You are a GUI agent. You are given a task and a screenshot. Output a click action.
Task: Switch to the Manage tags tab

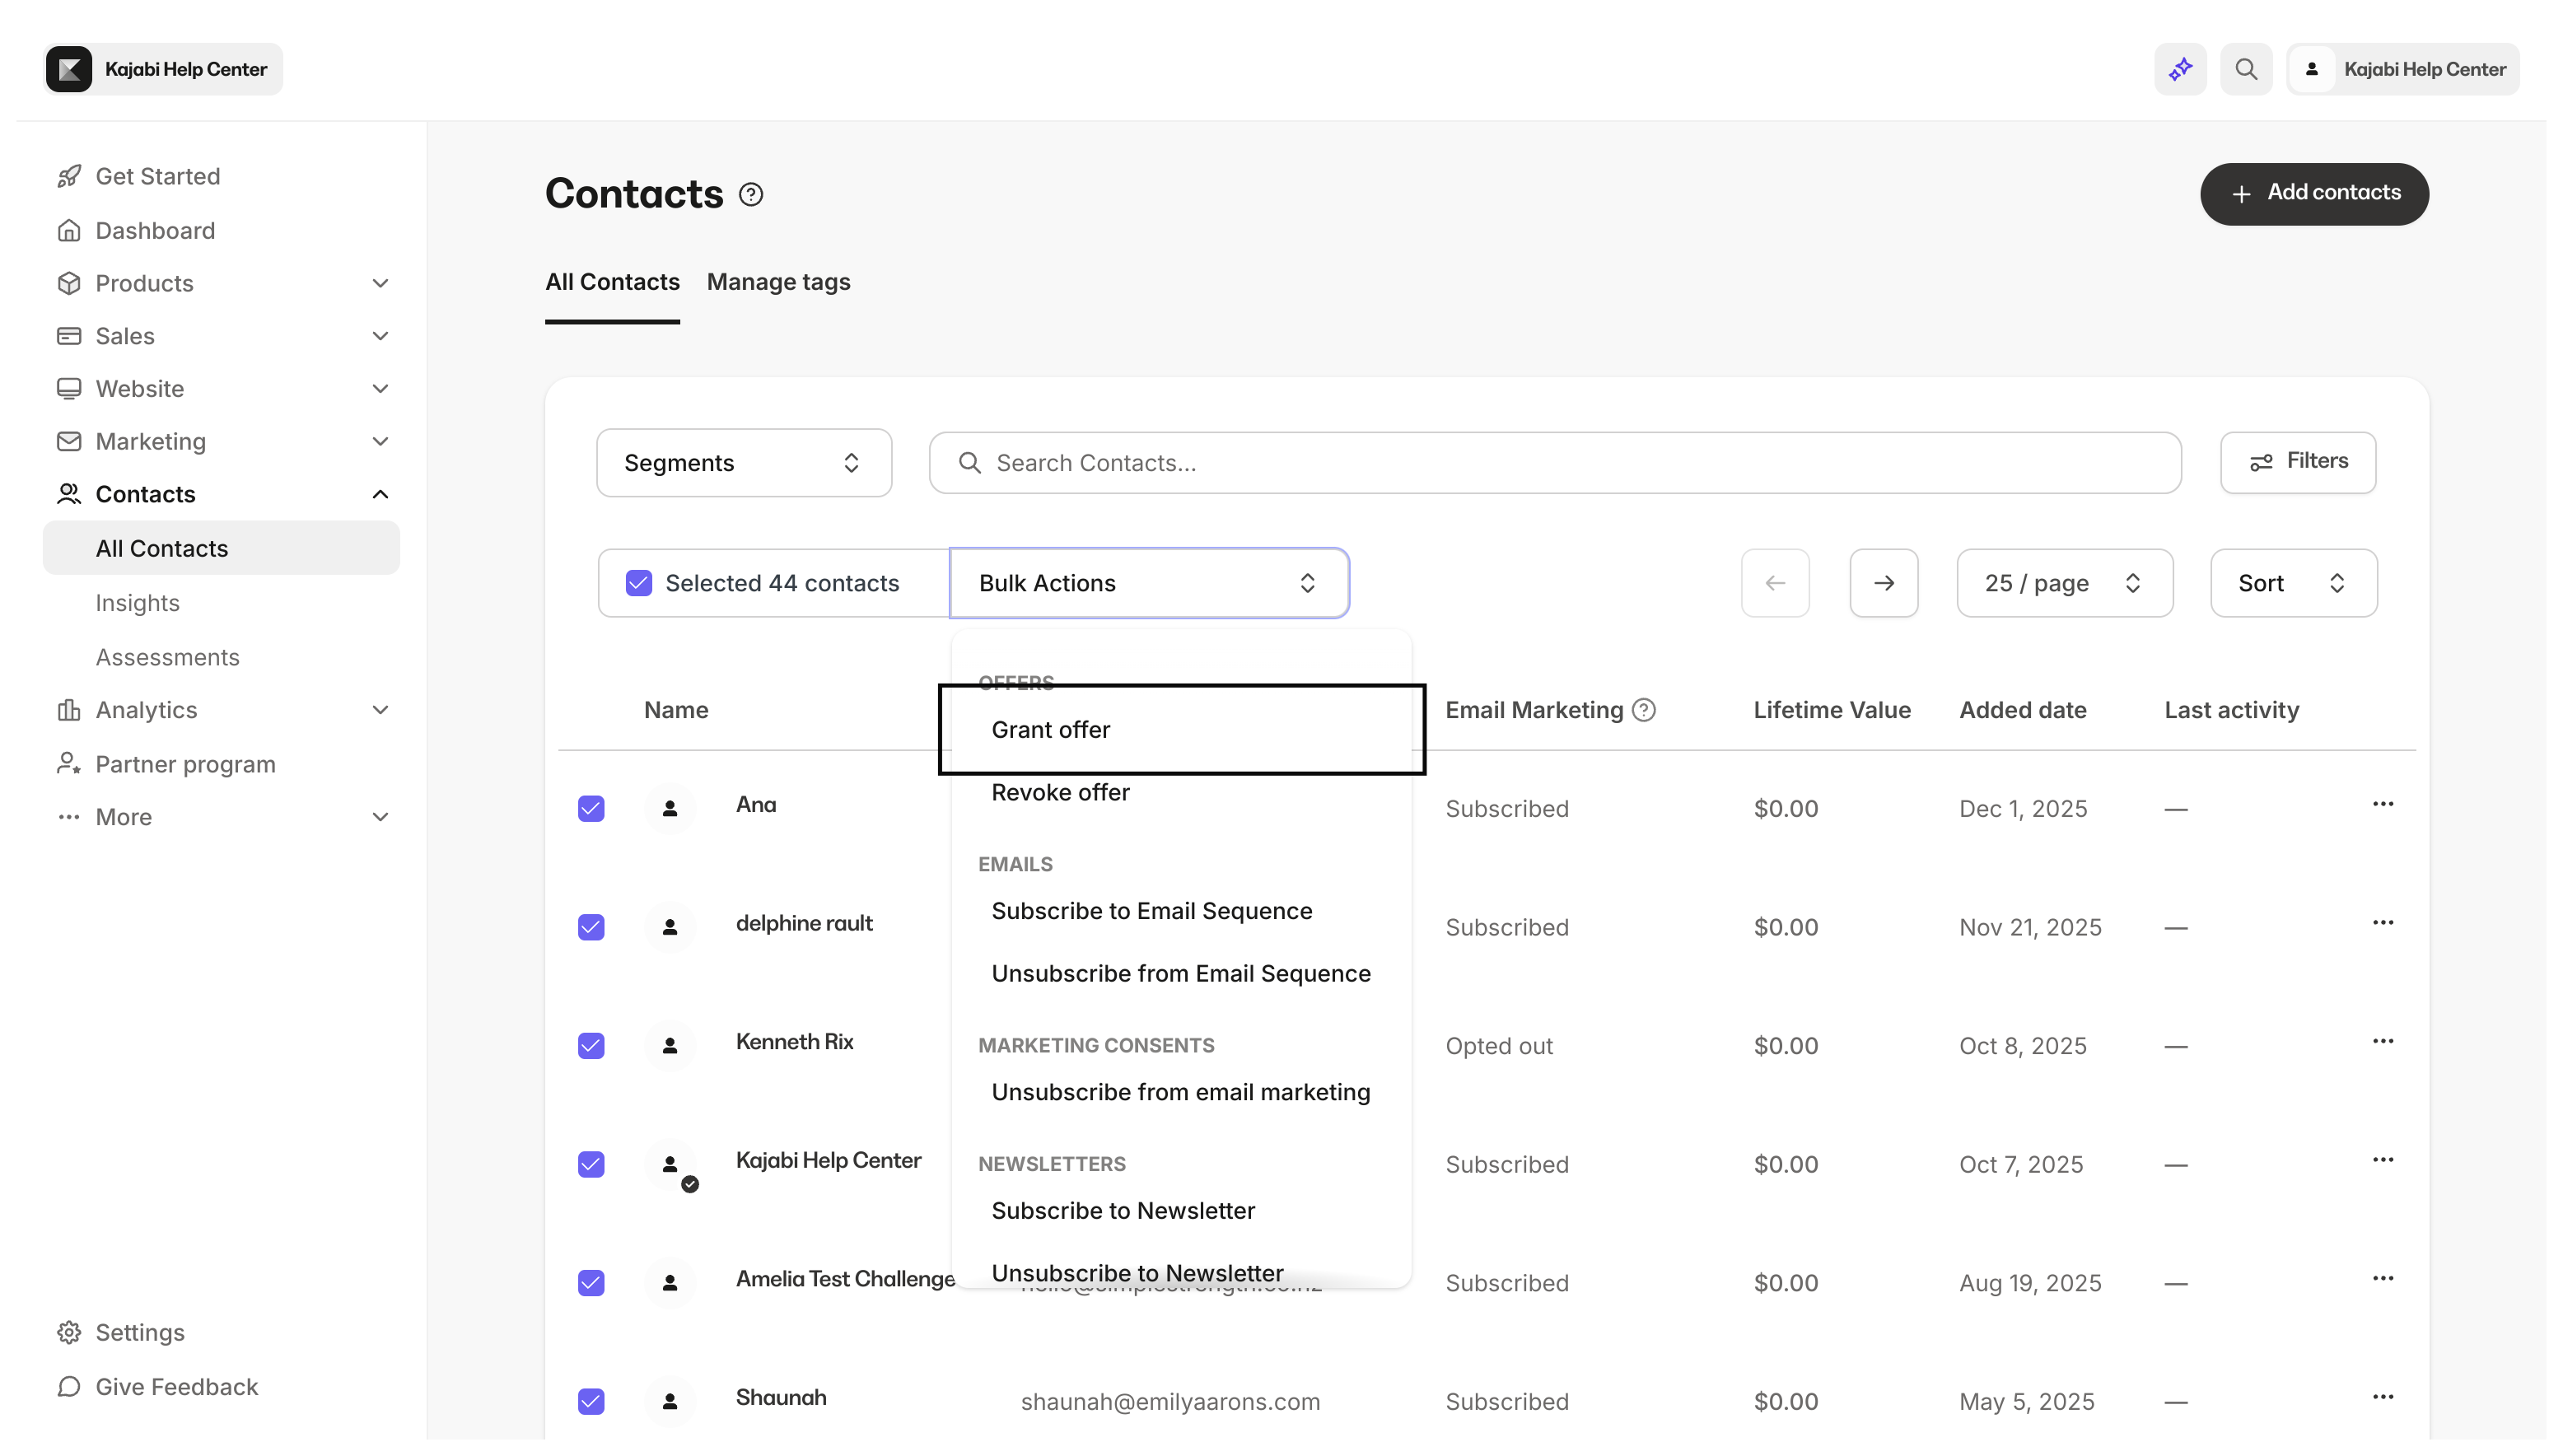[778, 282]
